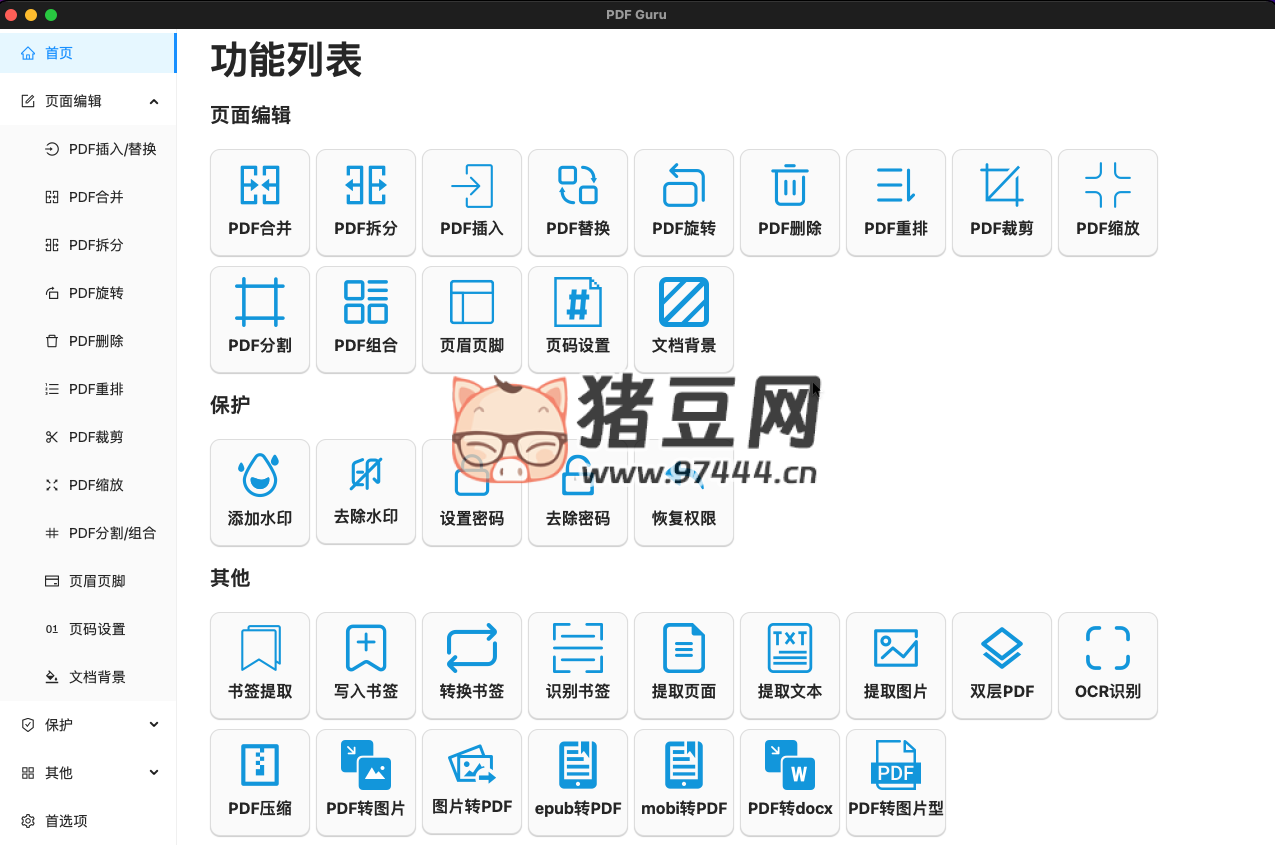
Task: Open the 双层PDF layers card
Action: 1002,665
